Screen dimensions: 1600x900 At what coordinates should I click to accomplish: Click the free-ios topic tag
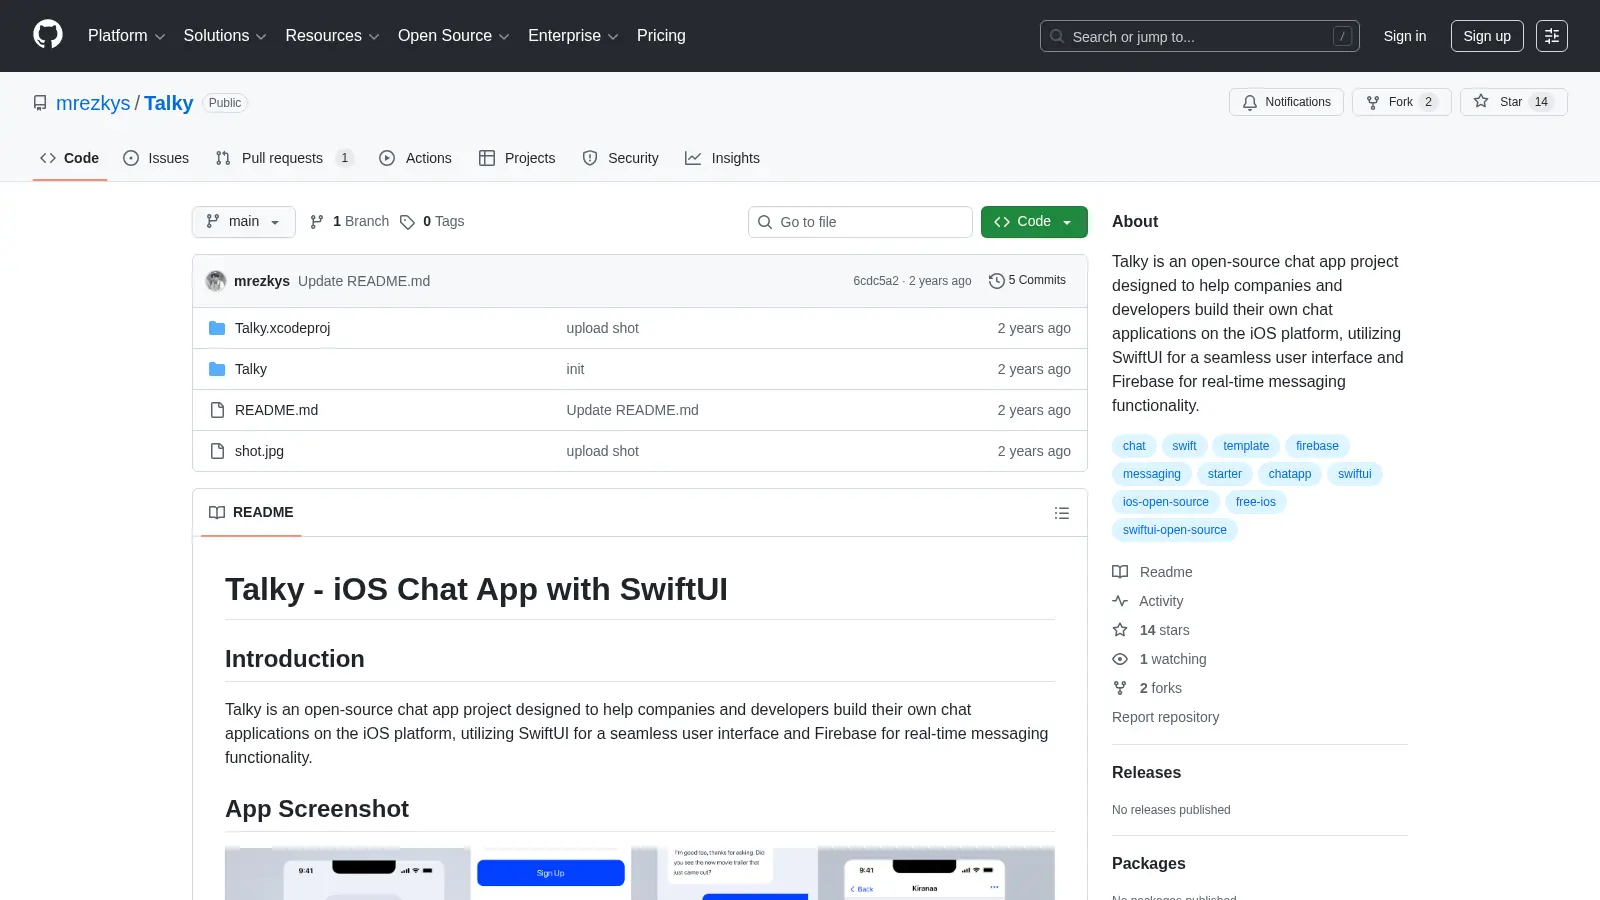1255,502
